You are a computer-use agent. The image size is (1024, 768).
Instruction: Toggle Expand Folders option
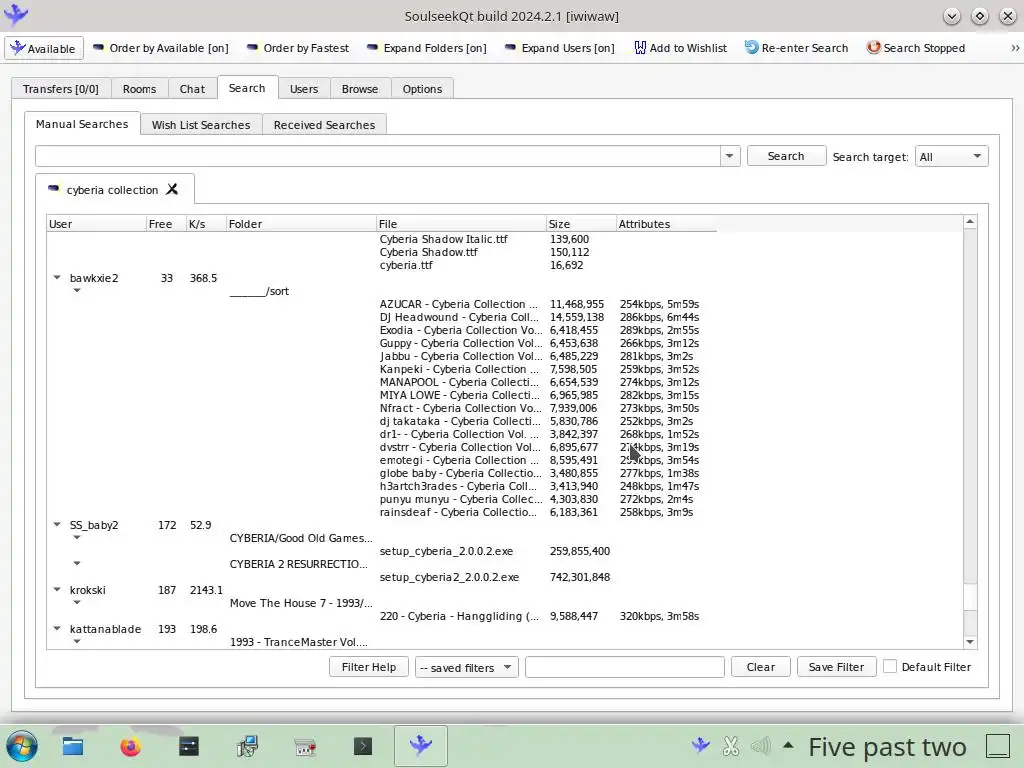pos(427,48)
